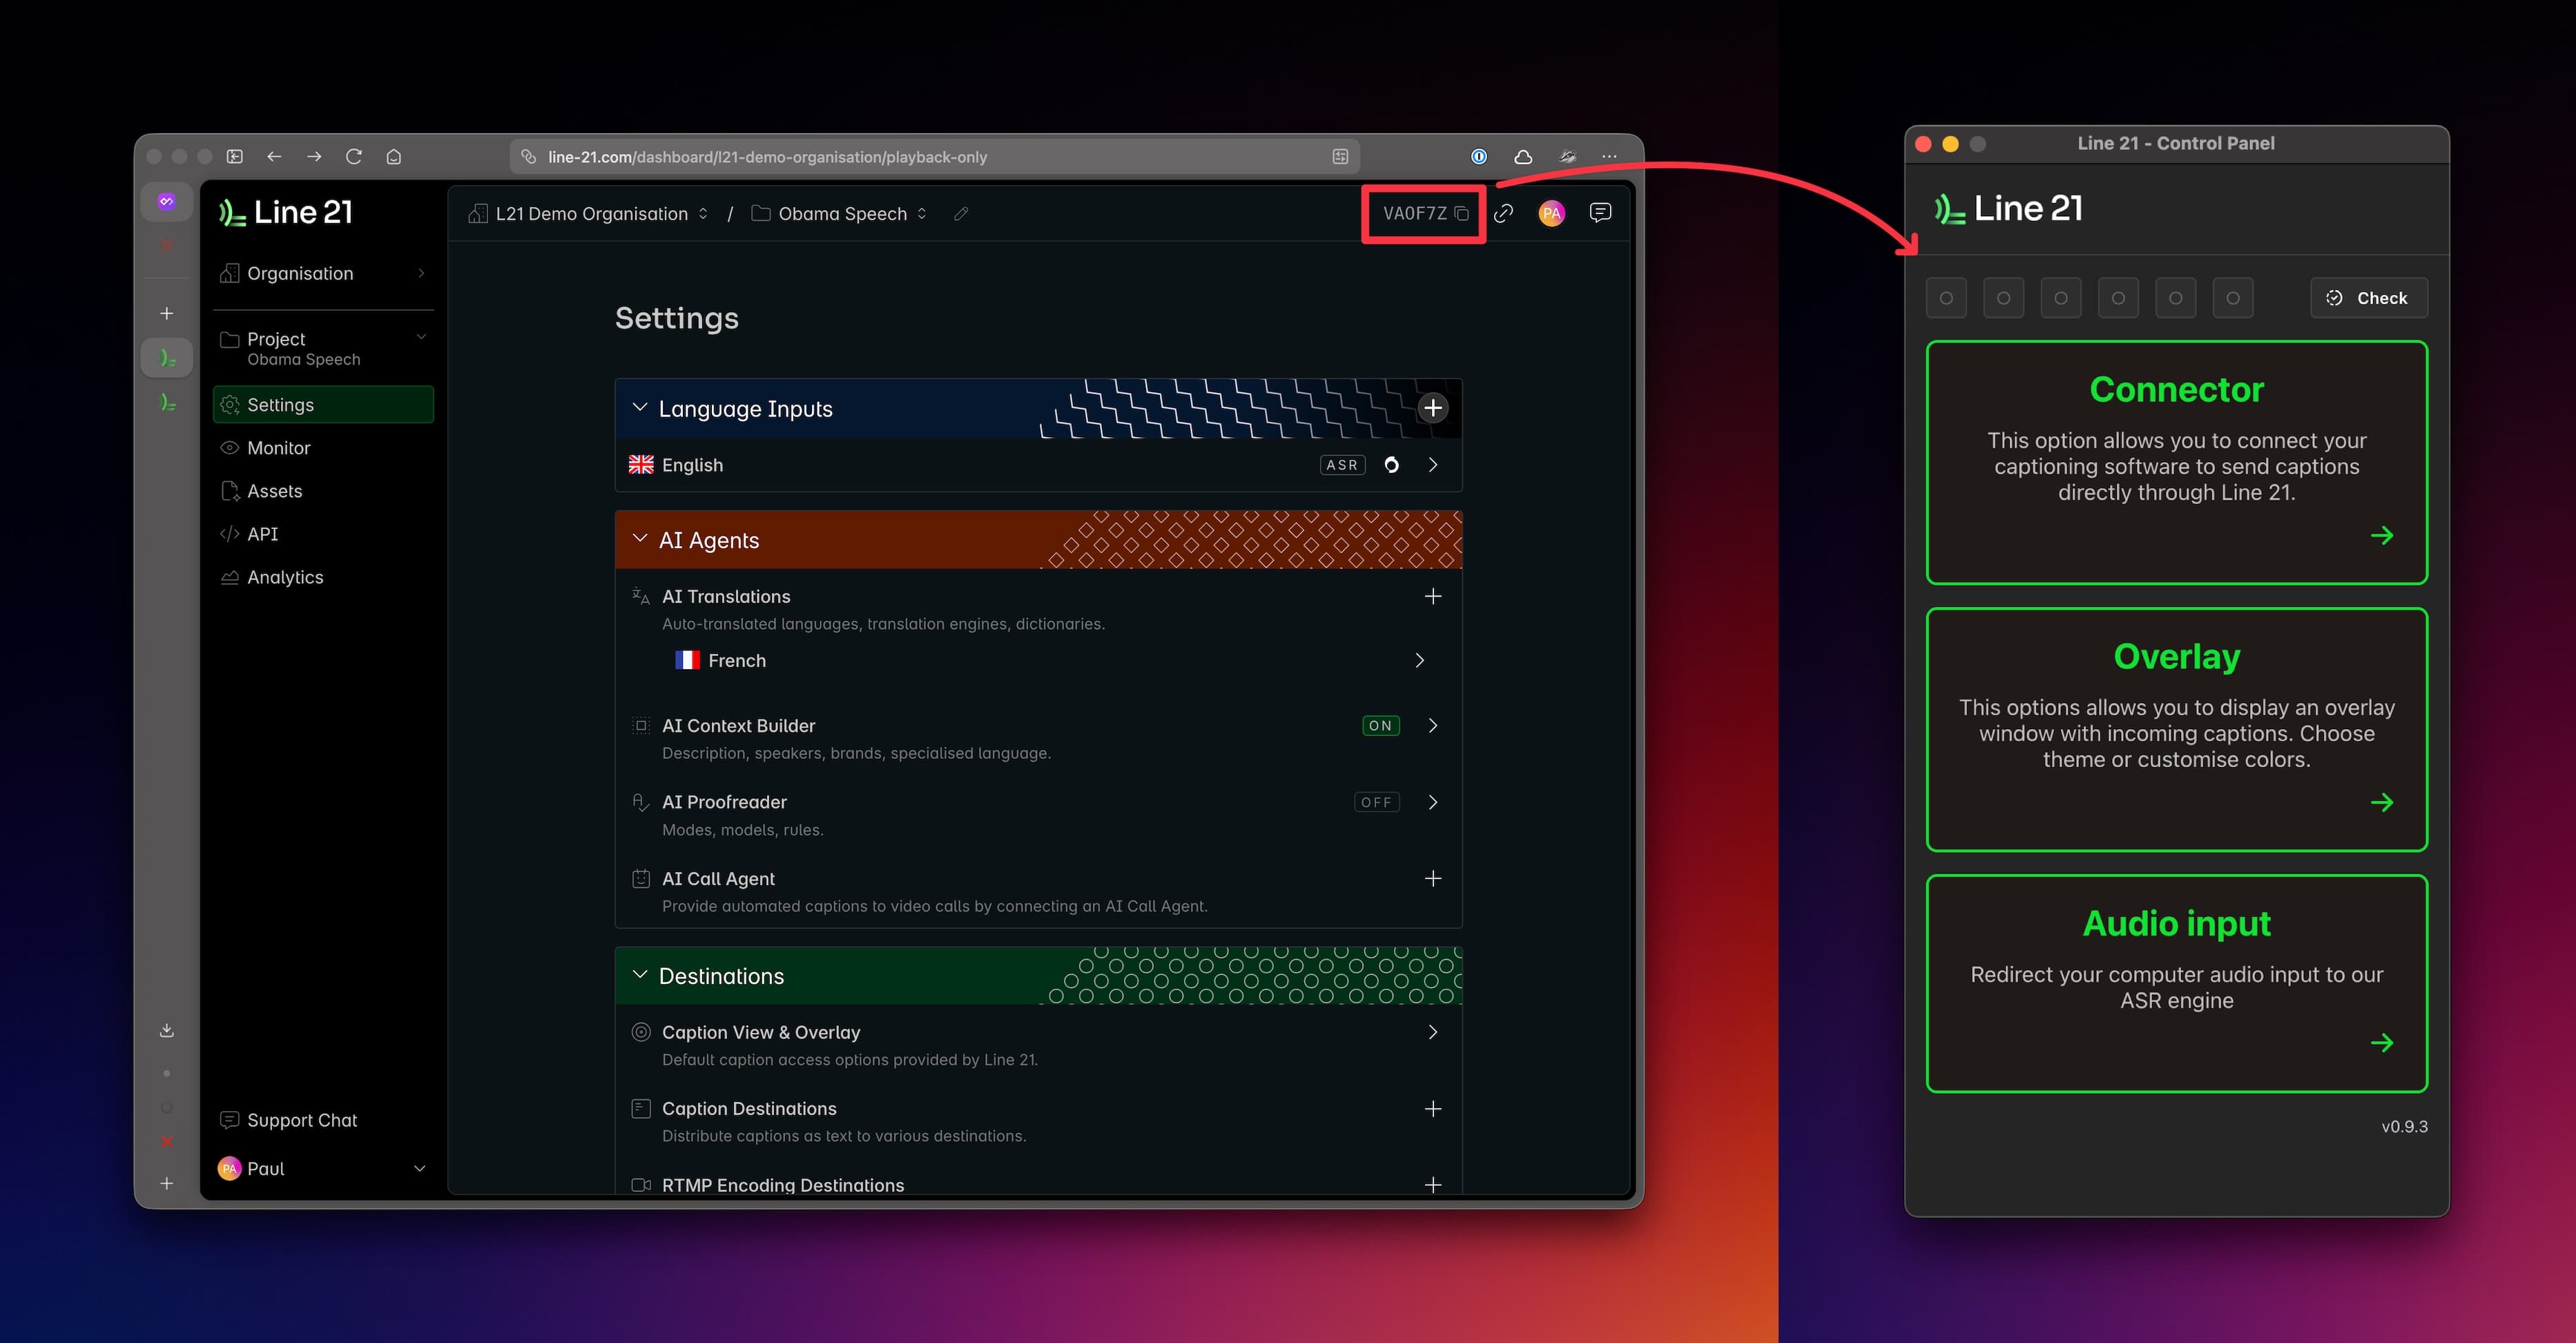Click the ASR badge on English input
This screenshot has width=2576, height=1343.
[1342, 465]
